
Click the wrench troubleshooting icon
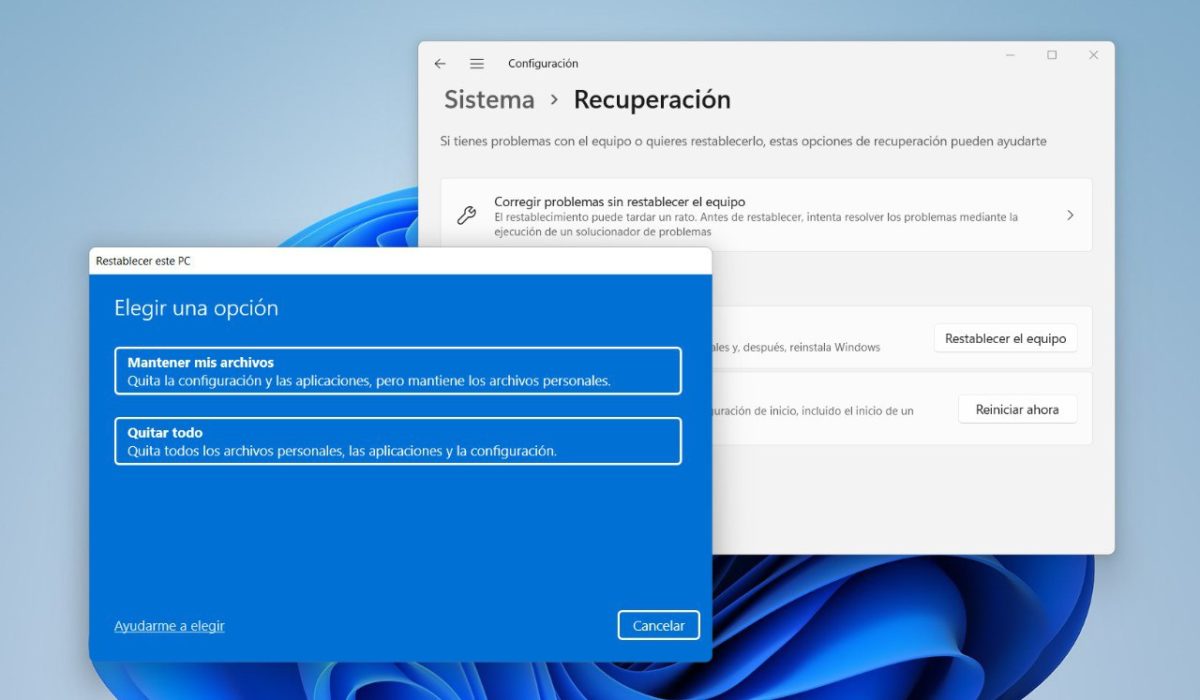click(466, 215)
